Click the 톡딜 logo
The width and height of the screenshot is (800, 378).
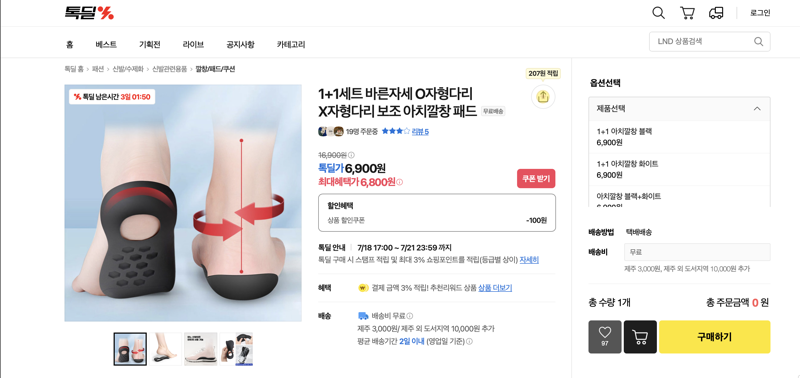tap(89, 13)
